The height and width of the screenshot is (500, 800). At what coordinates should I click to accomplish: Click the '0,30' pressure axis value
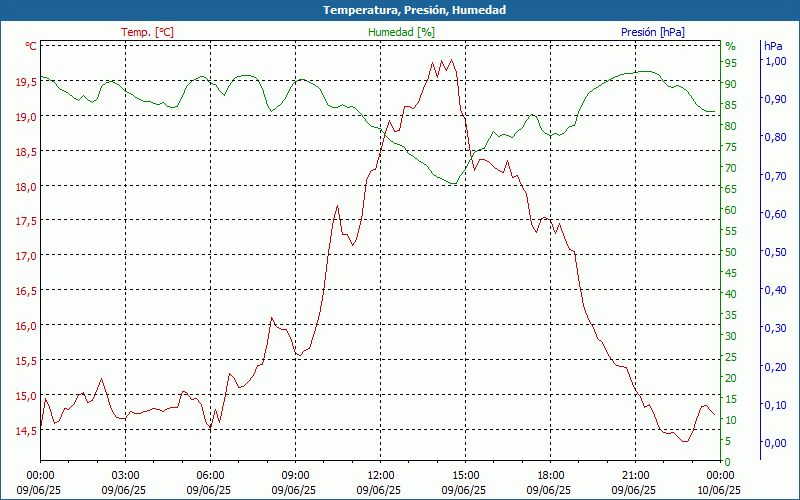pos(775,328)
